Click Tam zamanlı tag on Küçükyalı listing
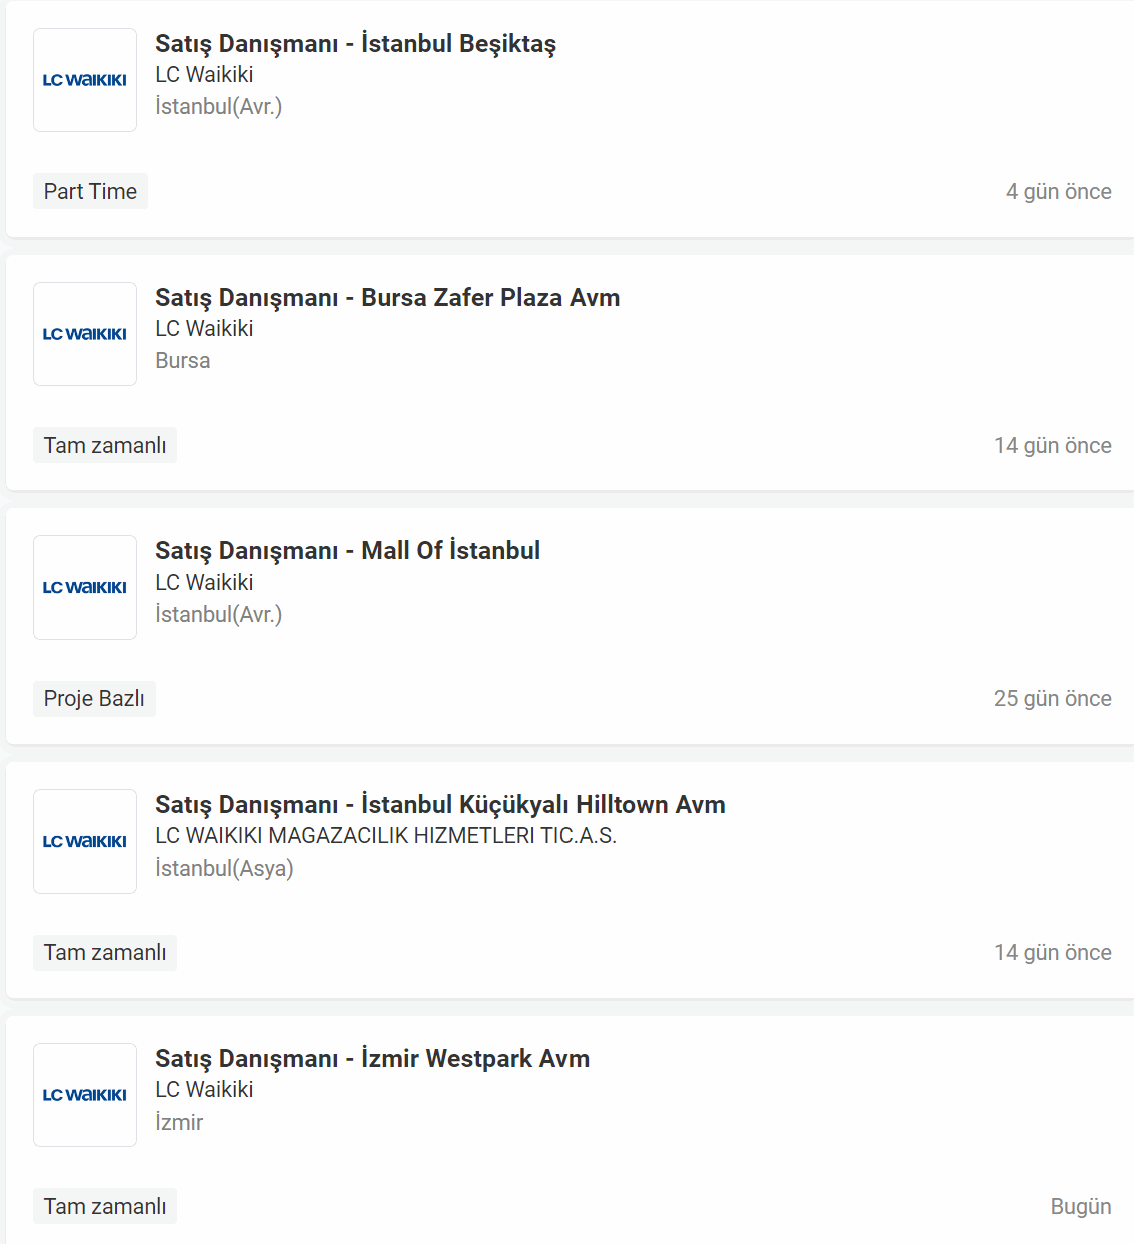1134x1244 pixels. tap(105, 952)
